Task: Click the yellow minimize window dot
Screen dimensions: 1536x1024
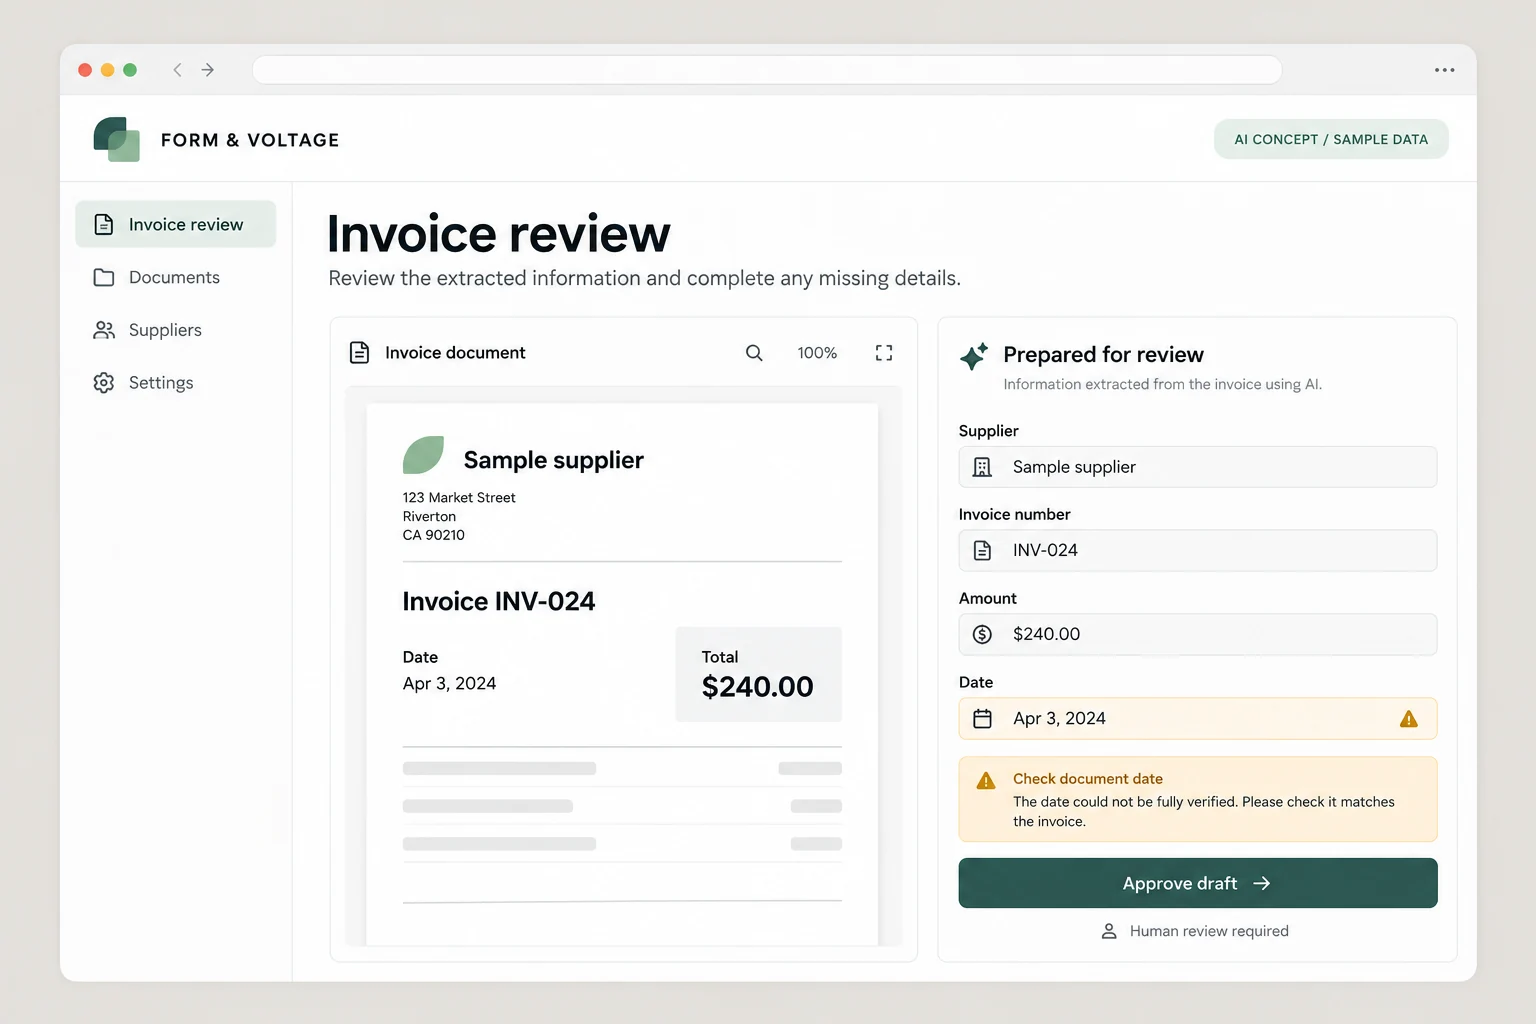Action: tap(107, 70)
